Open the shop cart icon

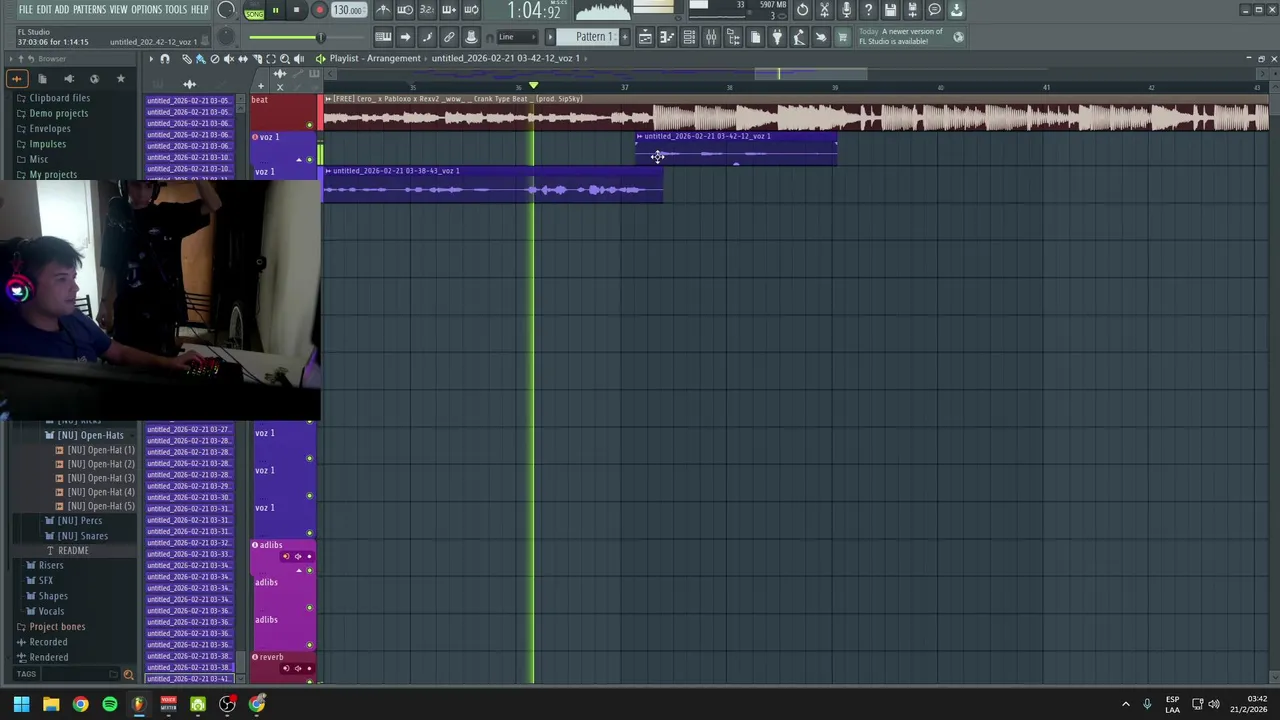842,37
